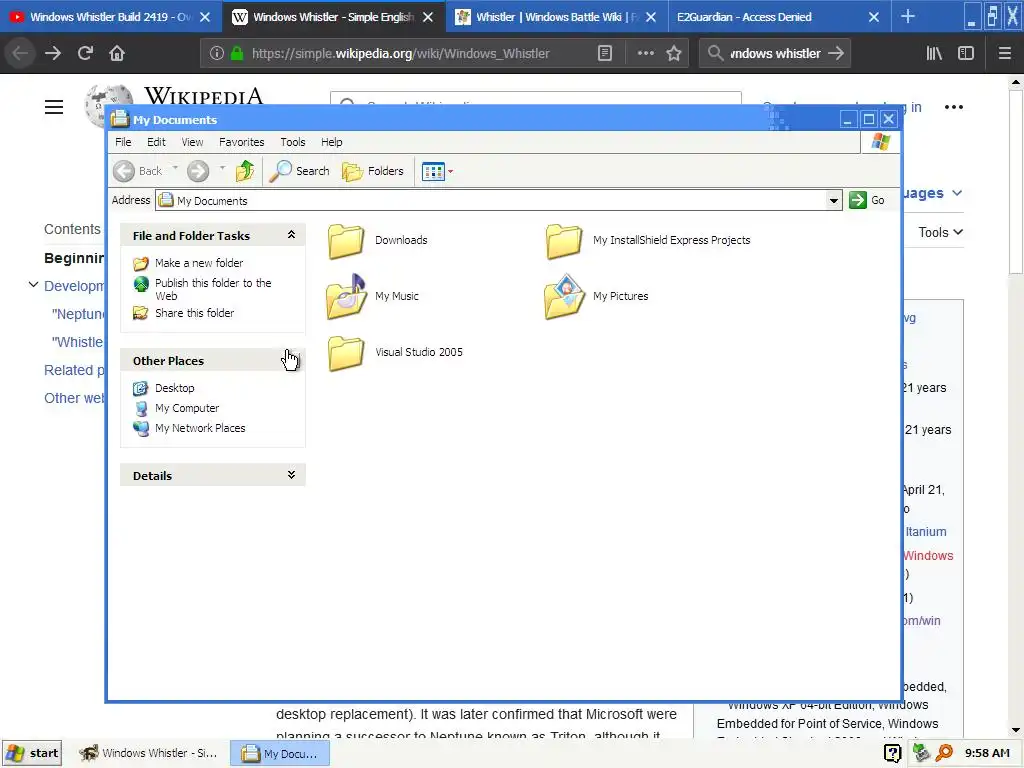Switch to Whistler Windows Battle Wiki tab
This screenshot has height=768, width=1024.
click(557, 17)
